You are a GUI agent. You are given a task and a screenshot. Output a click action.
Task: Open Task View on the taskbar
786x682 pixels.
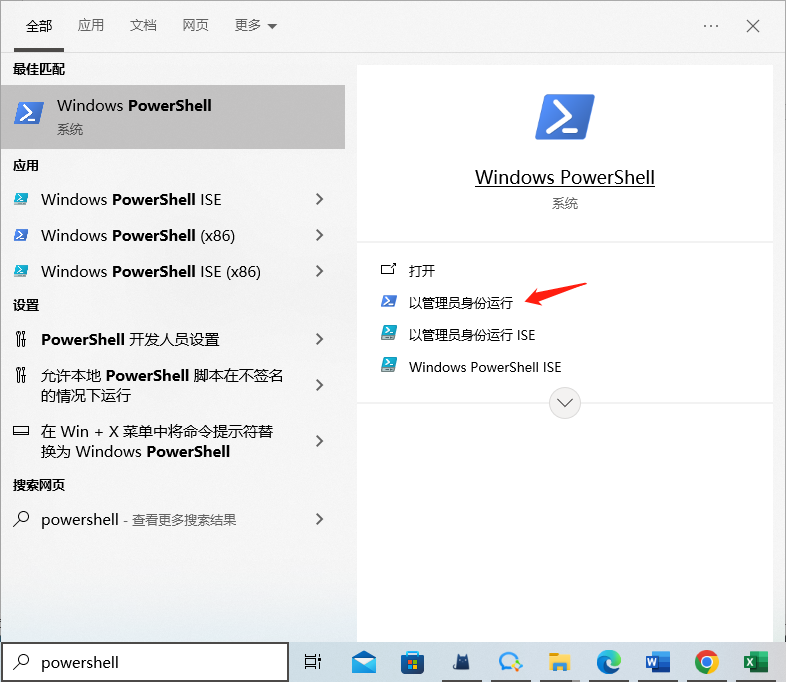(313, 662)
